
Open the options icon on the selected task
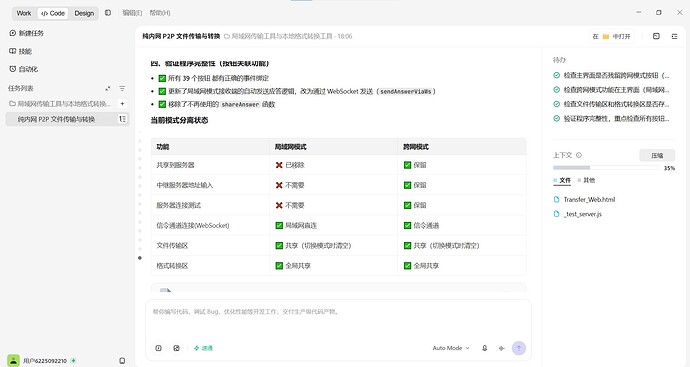[122, 119]
